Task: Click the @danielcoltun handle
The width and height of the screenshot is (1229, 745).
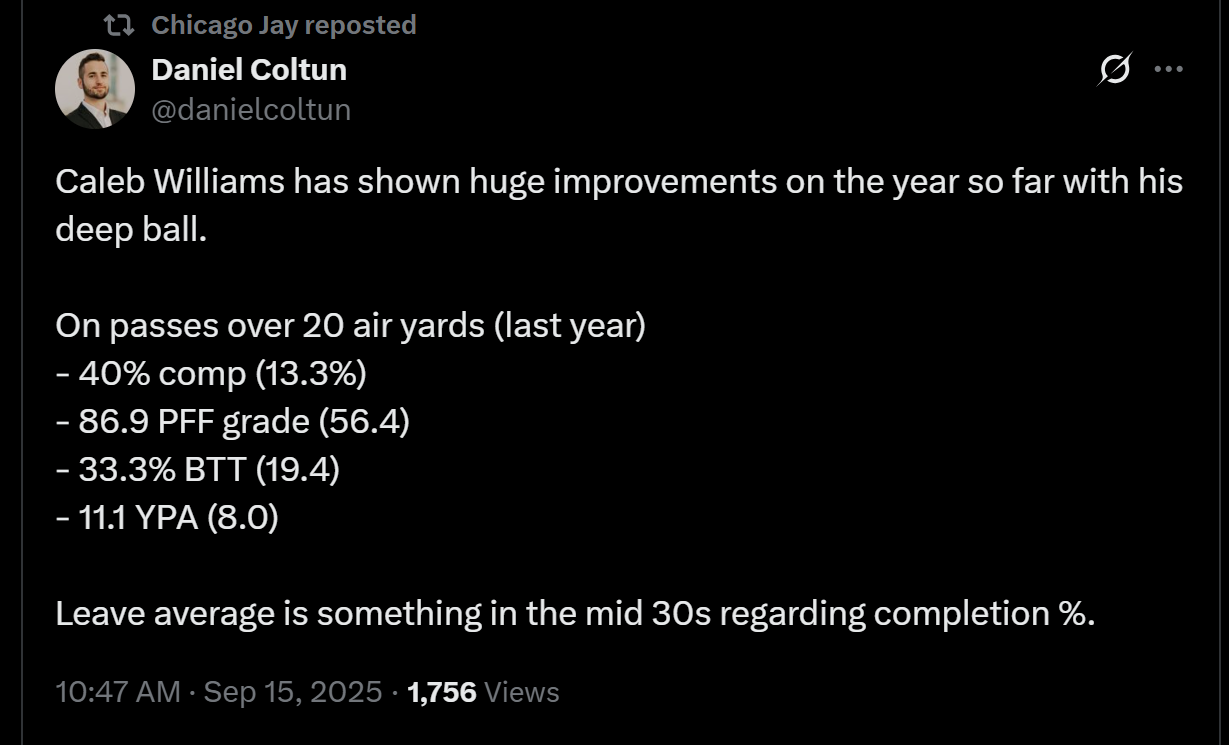Action: [251, 109]
